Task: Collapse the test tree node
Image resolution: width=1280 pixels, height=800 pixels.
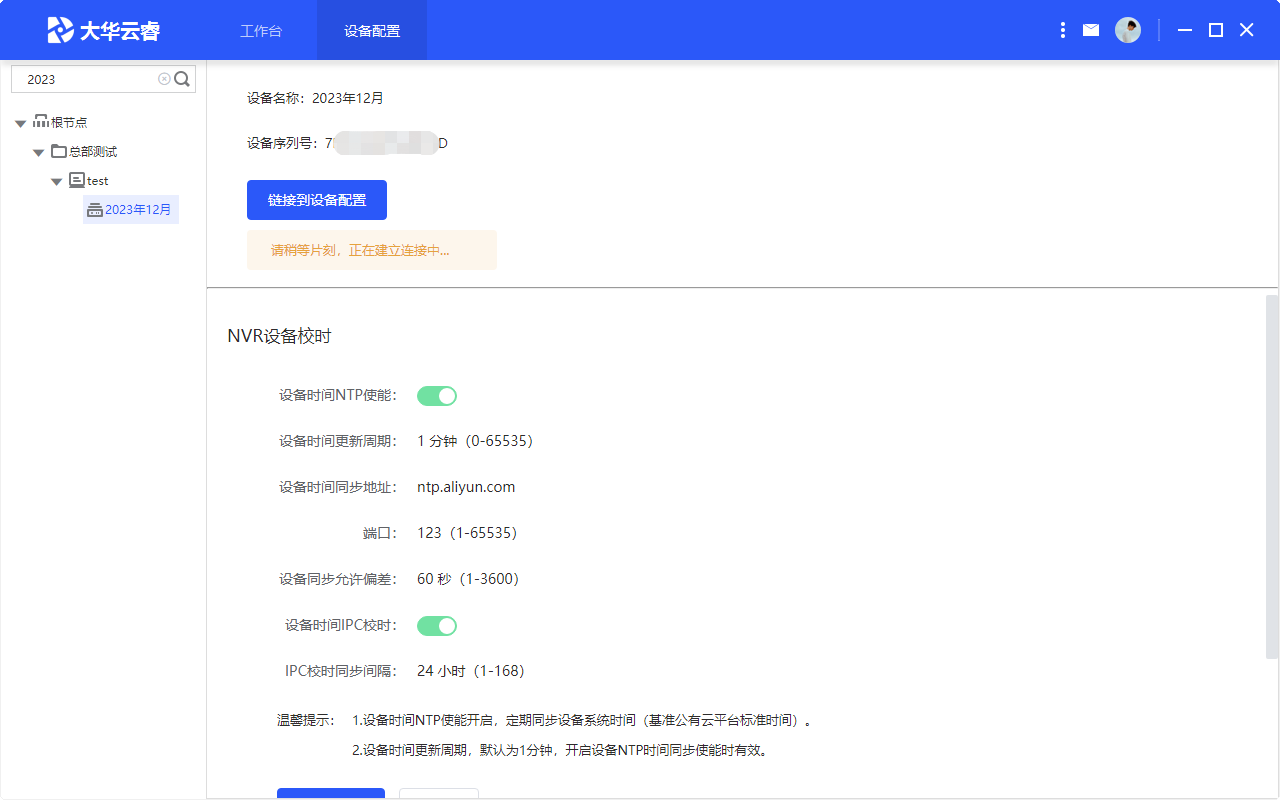Action: (x=57, y=182)
